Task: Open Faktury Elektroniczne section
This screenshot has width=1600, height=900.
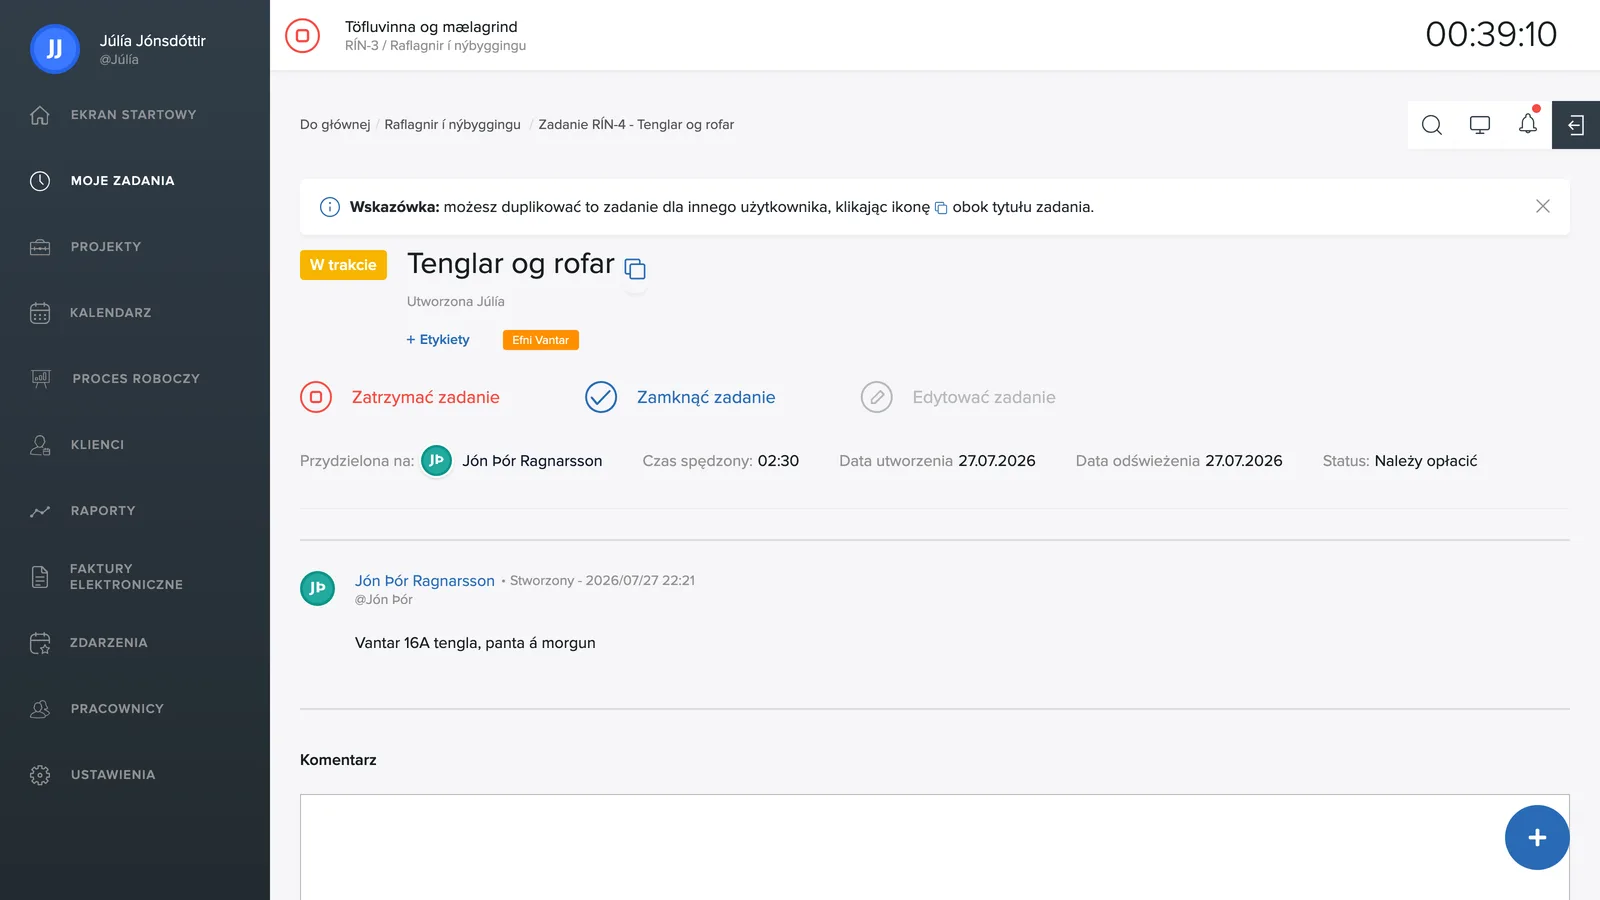Action: coord(126,577)
